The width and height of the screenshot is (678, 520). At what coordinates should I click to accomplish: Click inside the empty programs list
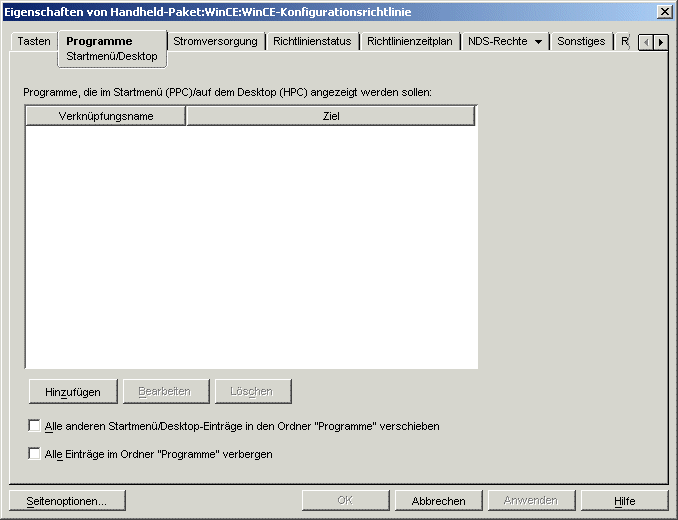(251, 247)
